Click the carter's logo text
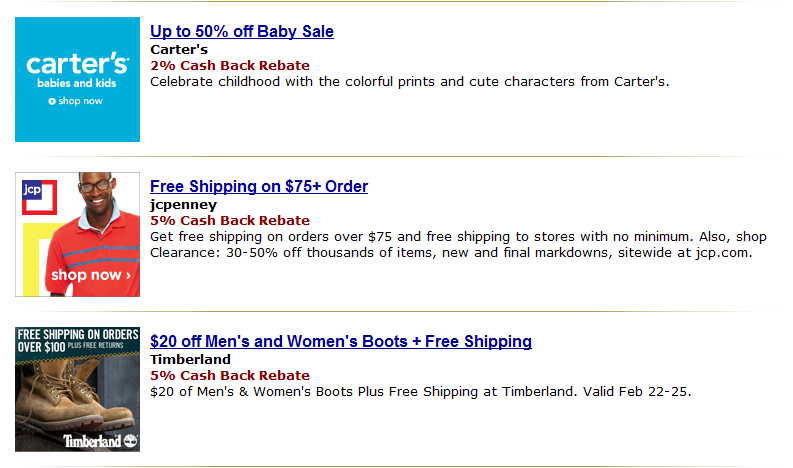Image resolution: width=793 pixels, height=468 pixels. (x=77, y=64)
